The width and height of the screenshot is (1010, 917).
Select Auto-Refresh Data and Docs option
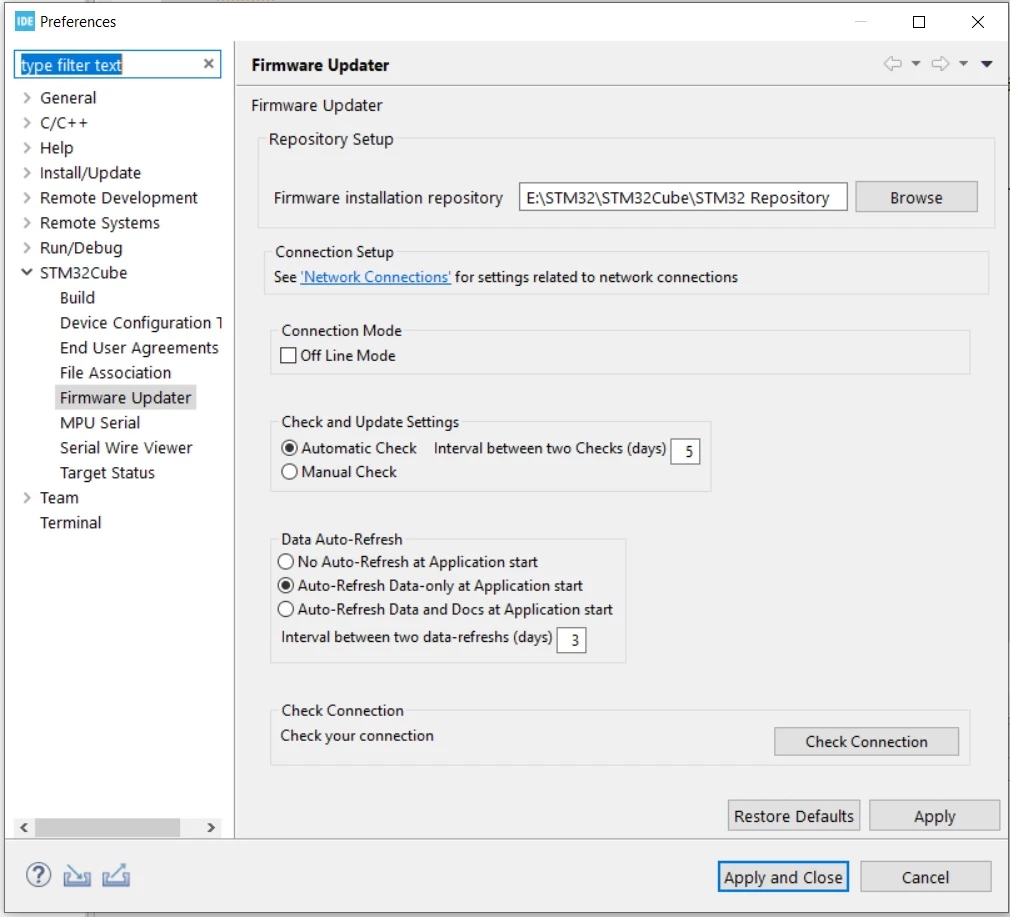coord(285,609)
